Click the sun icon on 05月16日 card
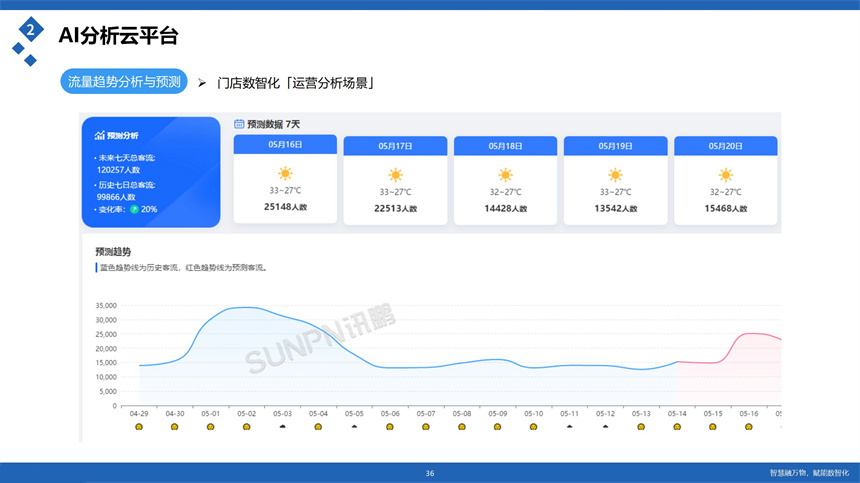 click(x=285, y=174)
